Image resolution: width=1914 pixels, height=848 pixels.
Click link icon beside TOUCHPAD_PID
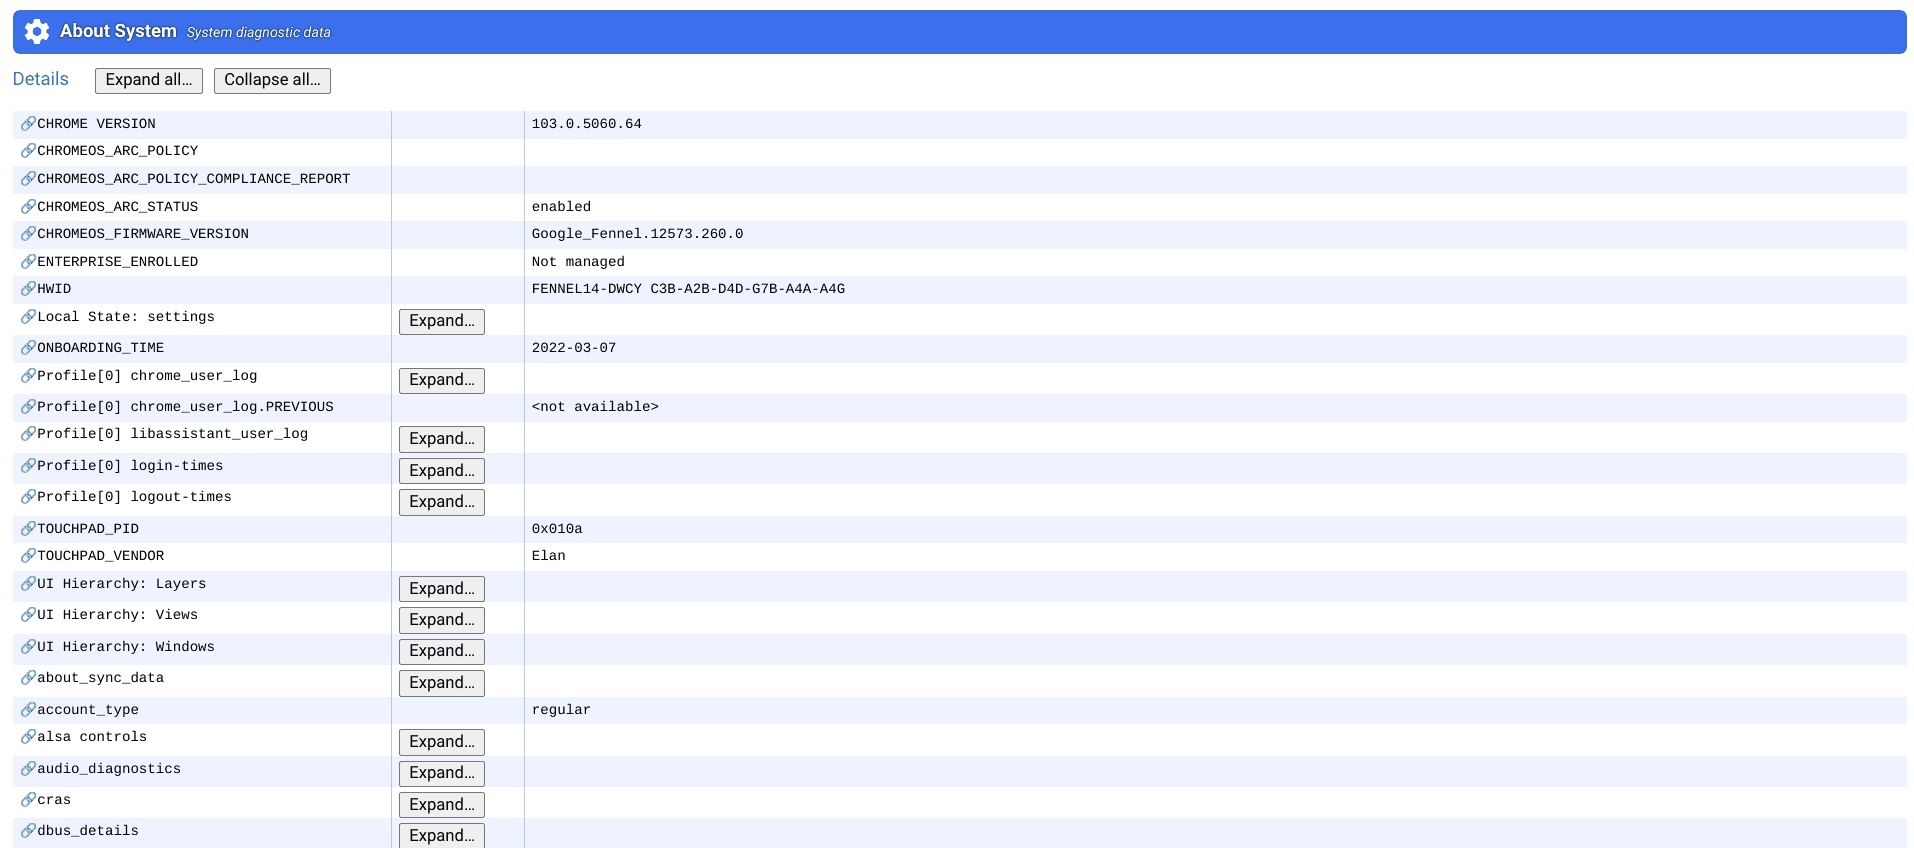pos(28,528)
